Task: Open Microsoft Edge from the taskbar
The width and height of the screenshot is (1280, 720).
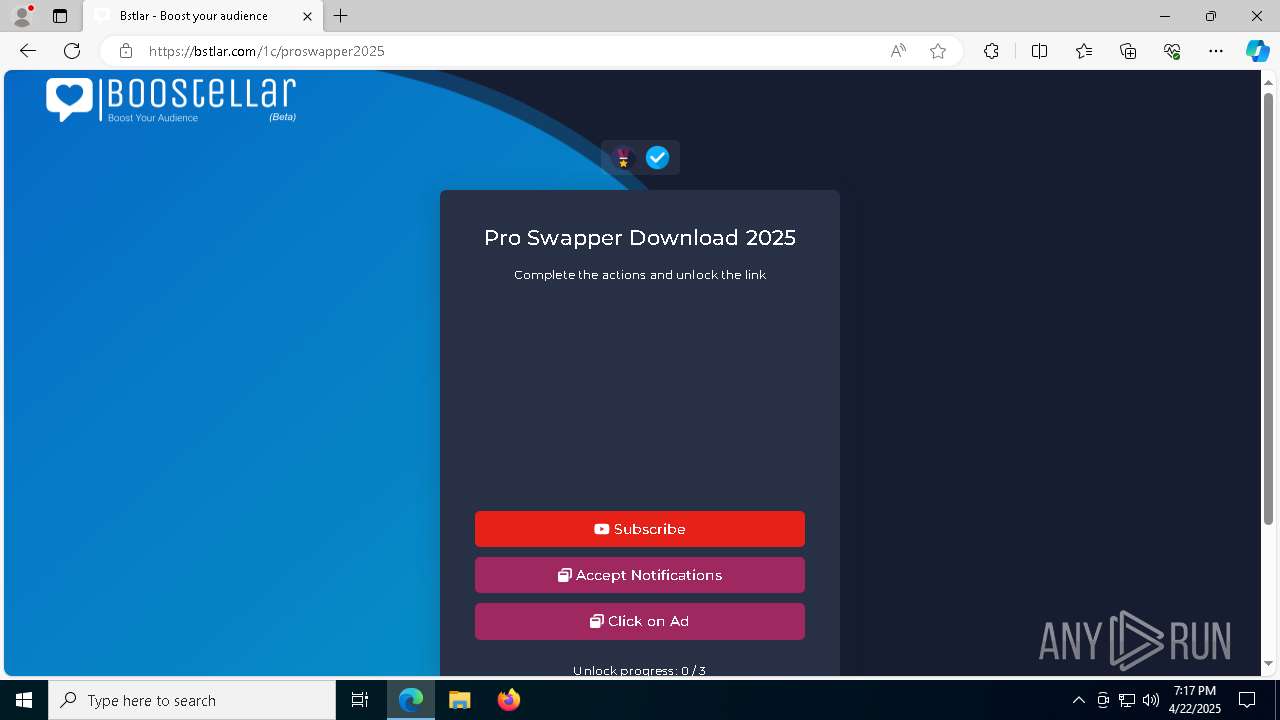Action: click(x=411, y=700)
